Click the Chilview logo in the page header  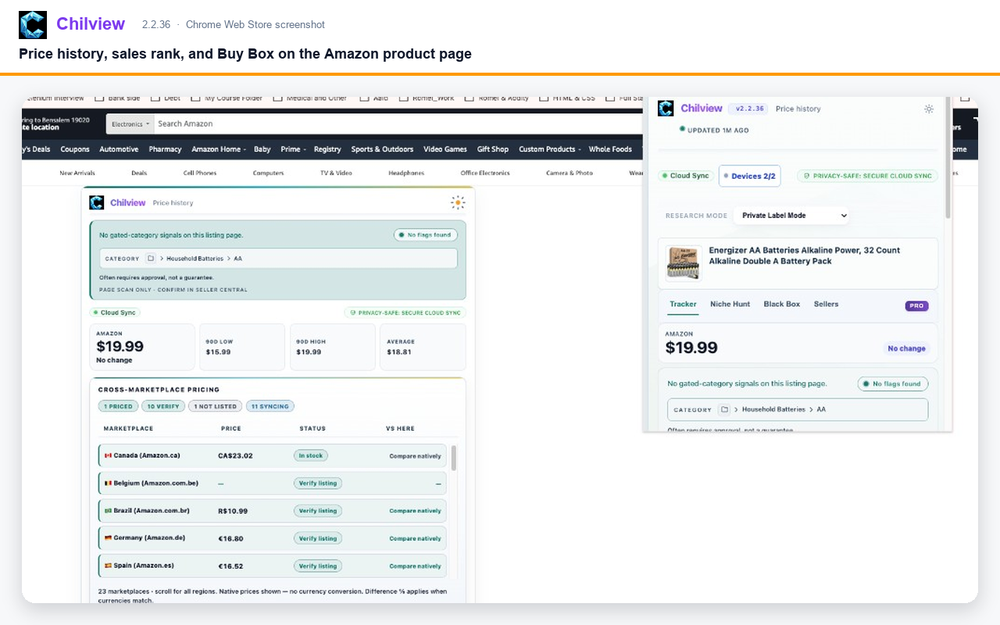(33, 25)
